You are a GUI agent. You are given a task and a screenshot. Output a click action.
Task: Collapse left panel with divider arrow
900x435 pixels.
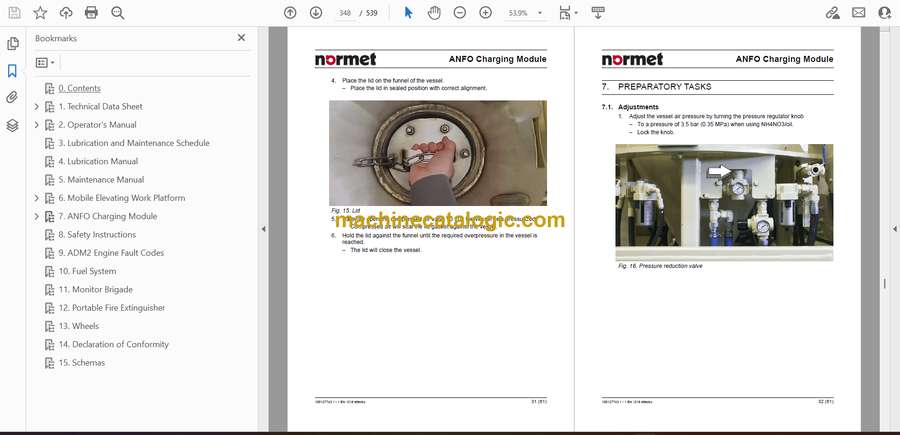coord(263,229)
